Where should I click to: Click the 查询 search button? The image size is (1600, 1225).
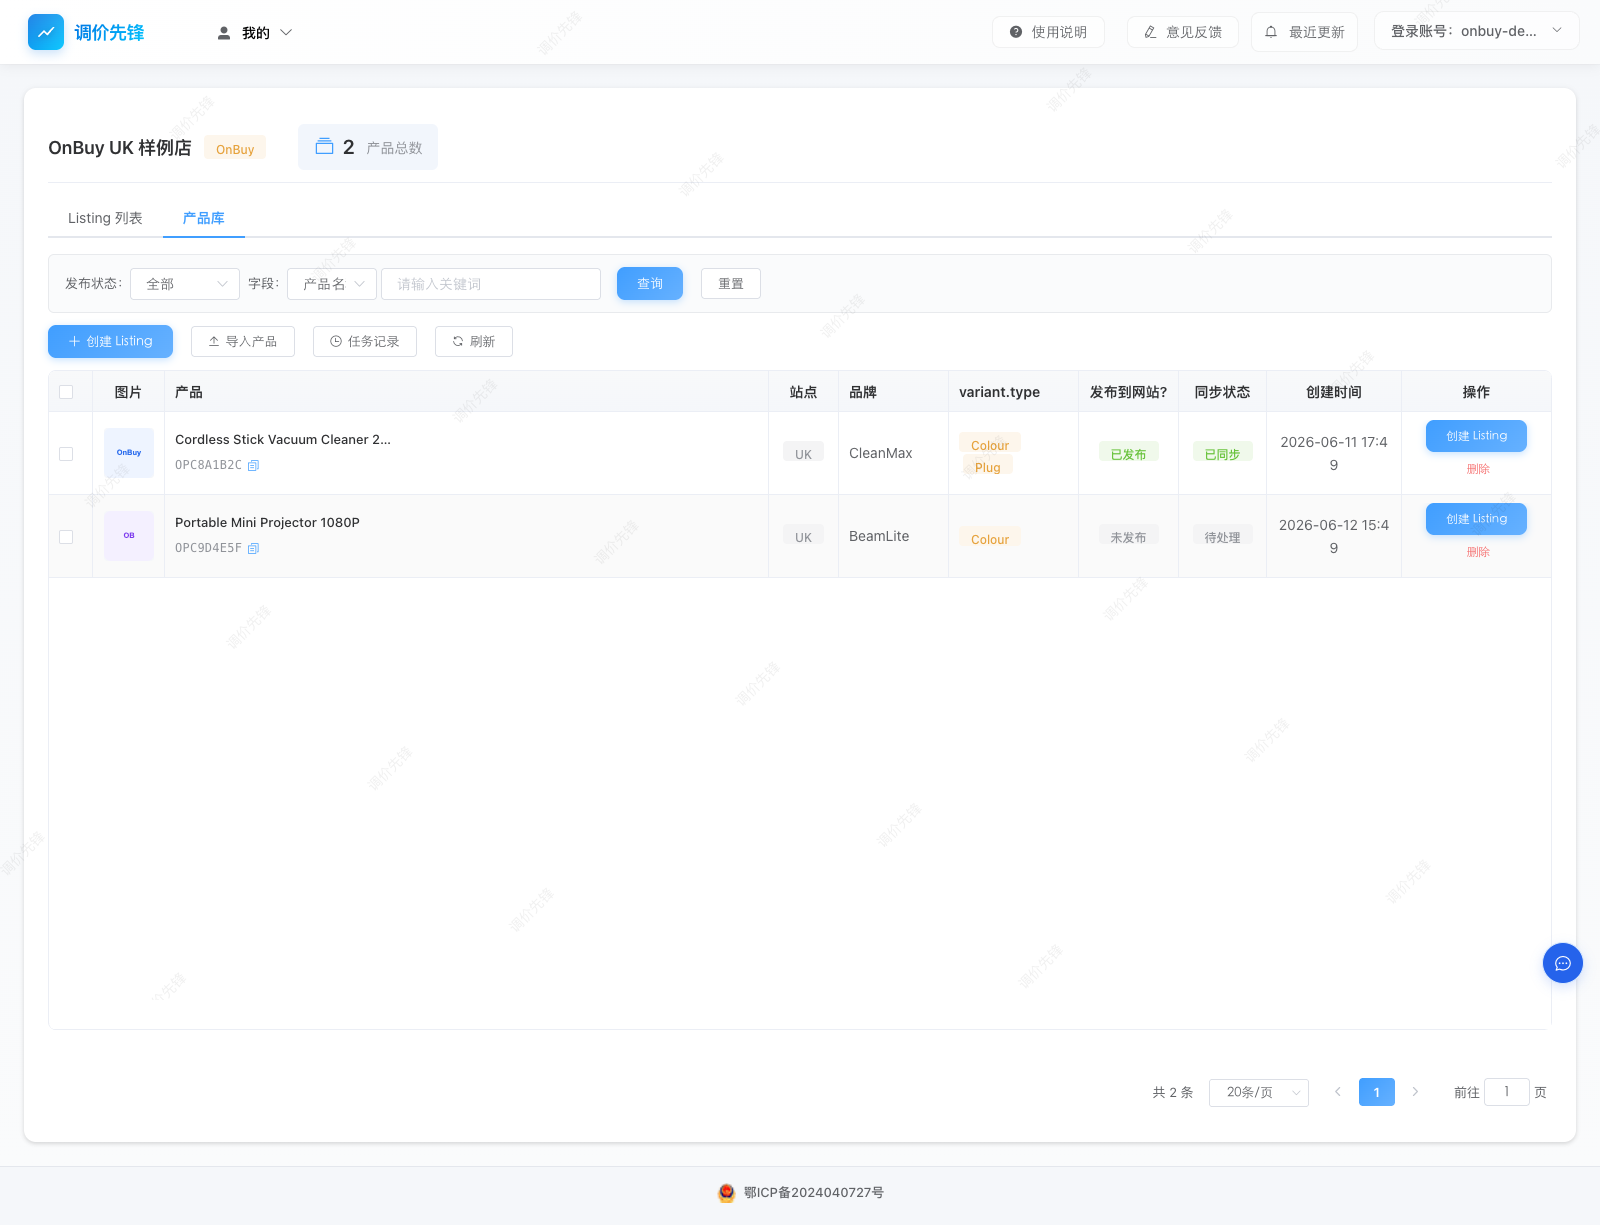650,284
